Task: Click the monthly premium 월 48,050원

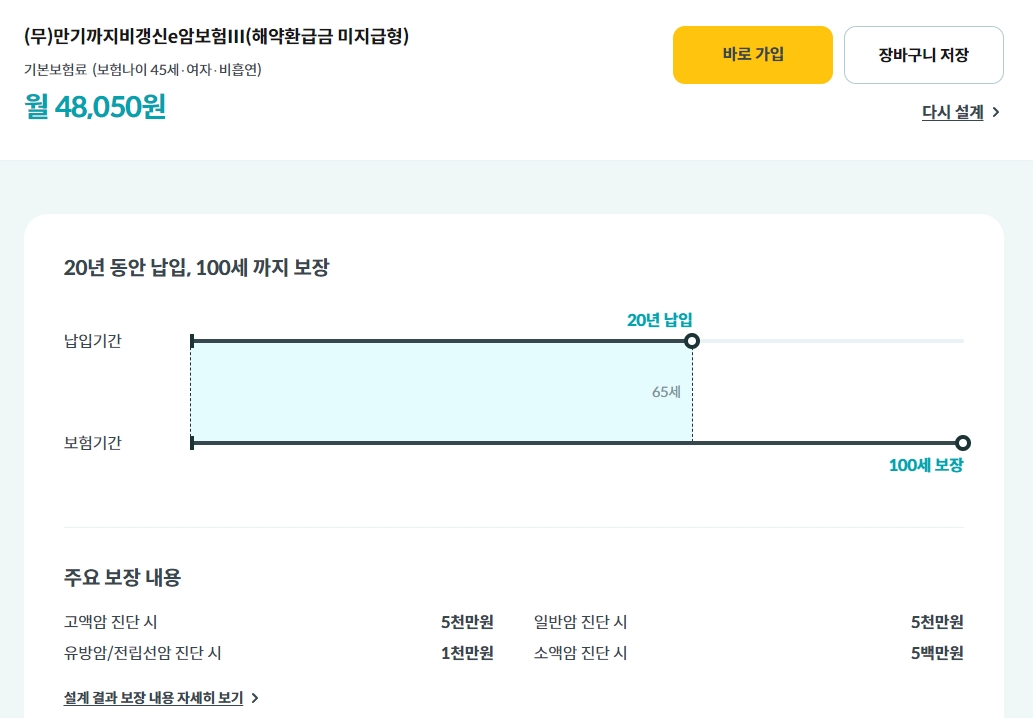Action: tap(95, 107)
